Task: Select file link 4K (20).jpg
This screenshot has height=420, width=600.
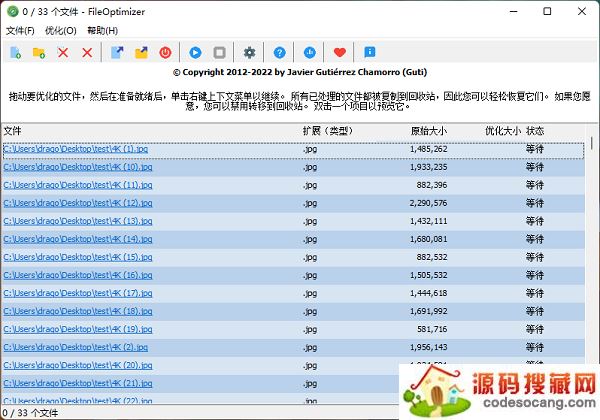Action: pos(78,365)
